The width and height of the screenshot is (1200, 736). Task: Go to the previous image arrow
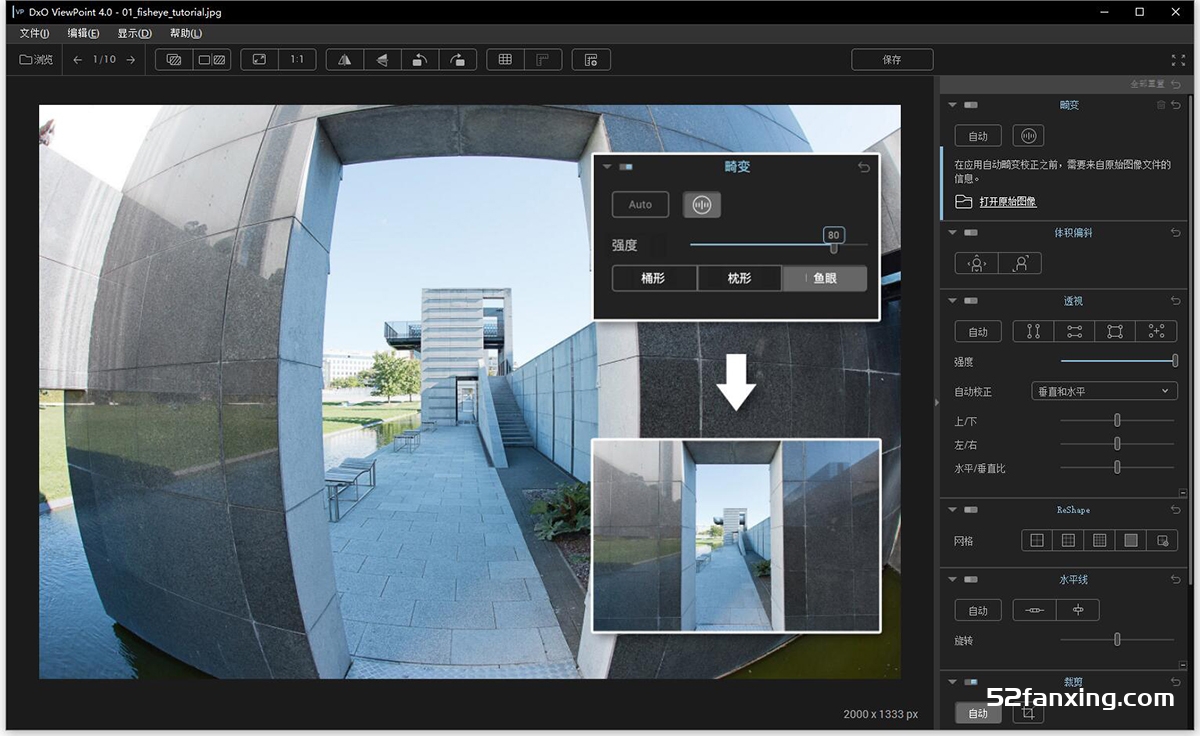[x=78, y=60]
